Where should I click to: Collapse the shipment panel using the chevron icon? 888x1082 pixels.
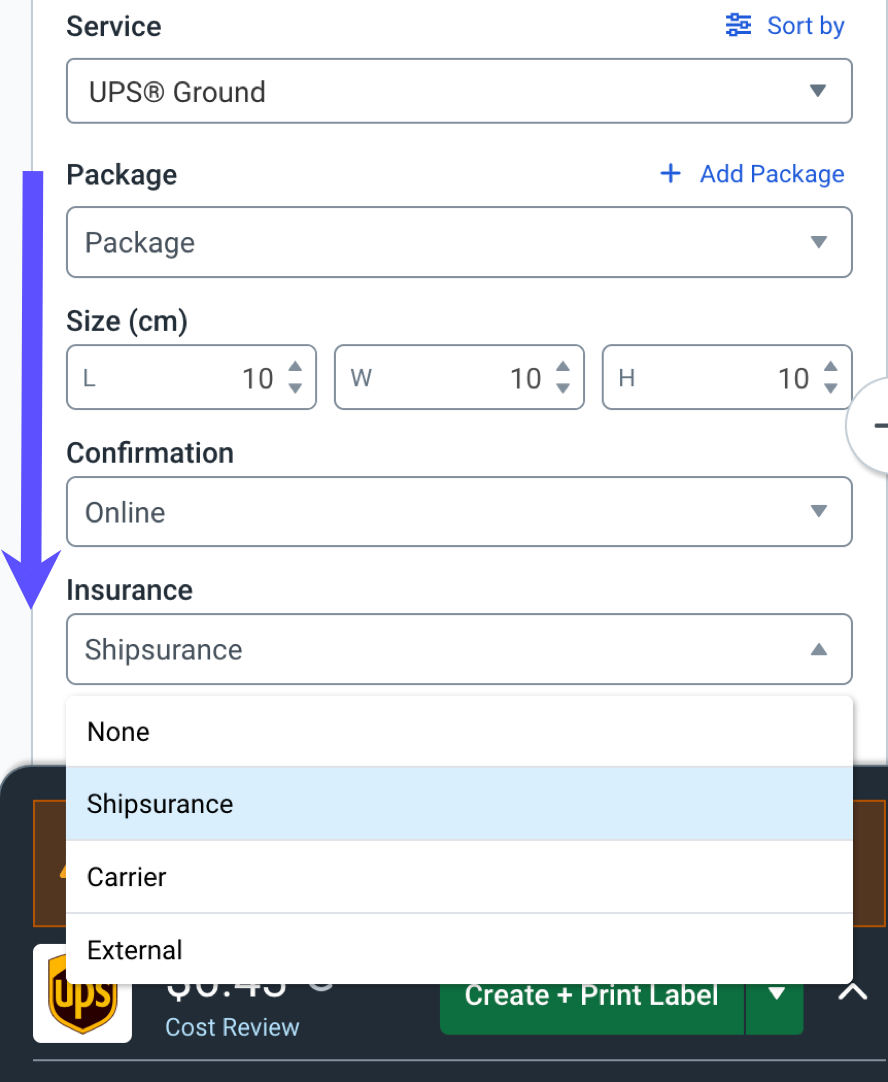pos(851,991)
